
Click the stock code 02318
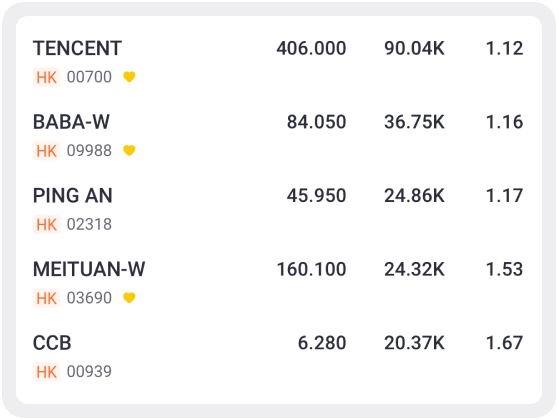(x=89, y=224)
